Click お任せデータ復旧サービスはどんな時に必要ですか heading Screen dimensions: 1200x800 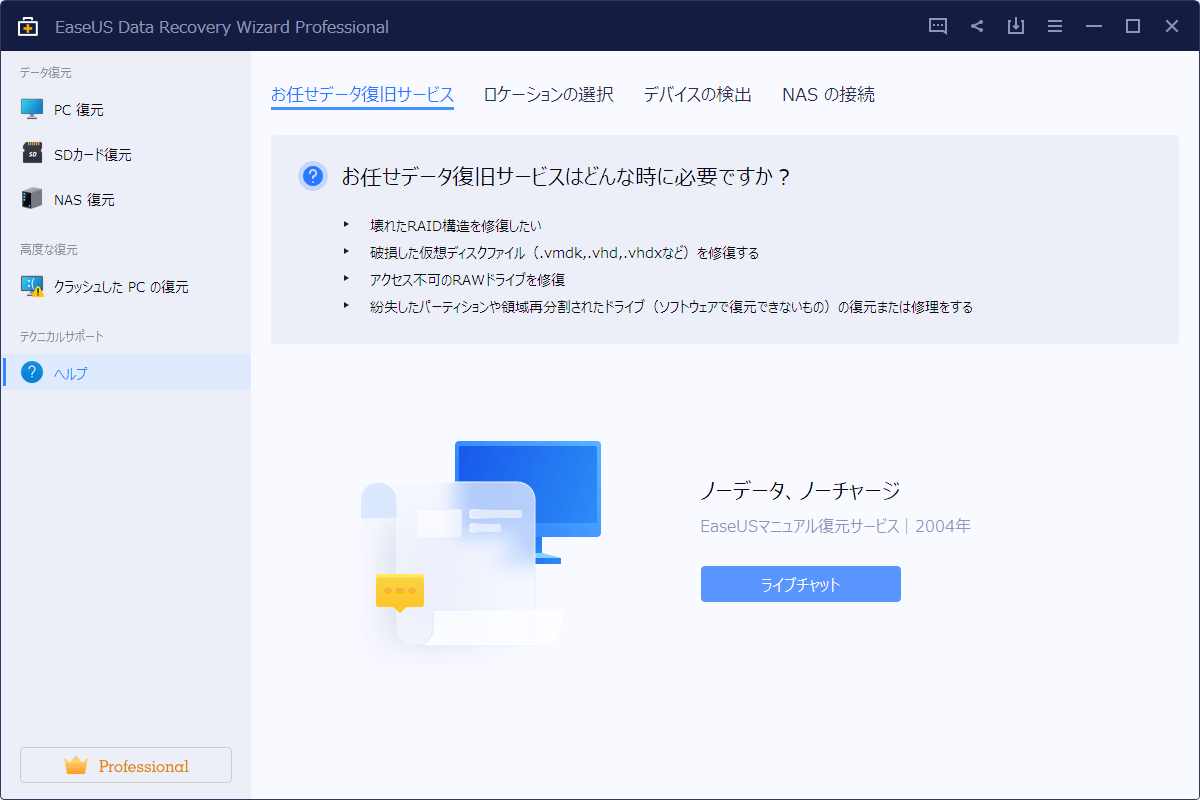click(x=566, y=177)
